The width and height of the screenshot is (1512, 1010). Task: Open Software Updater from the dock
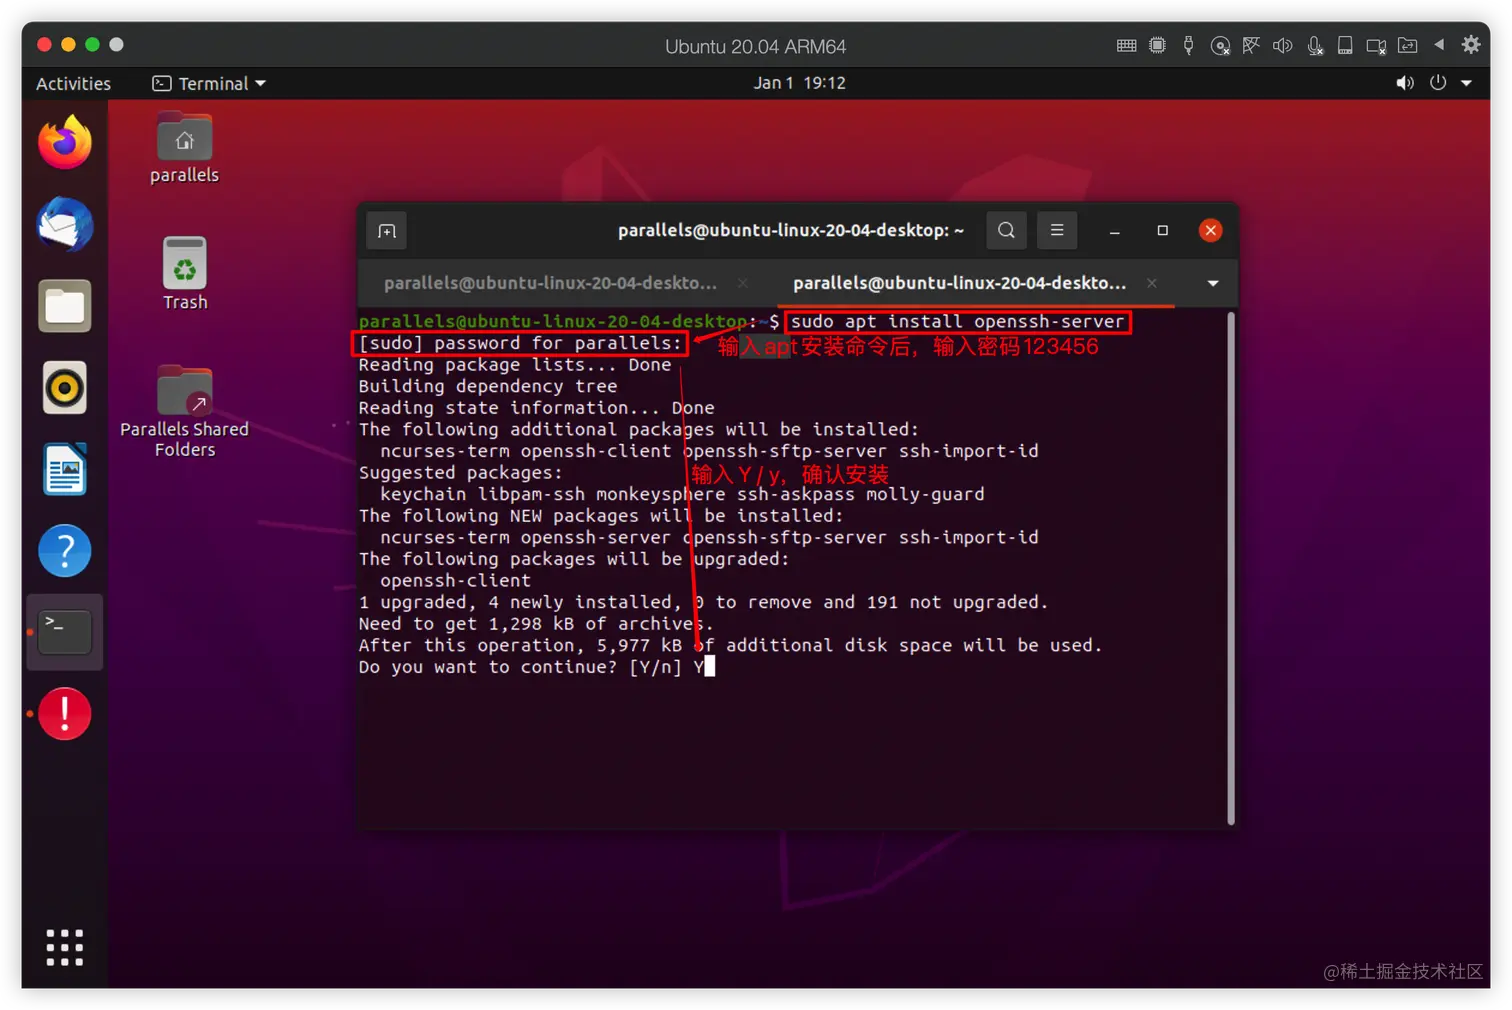point(65,714)
